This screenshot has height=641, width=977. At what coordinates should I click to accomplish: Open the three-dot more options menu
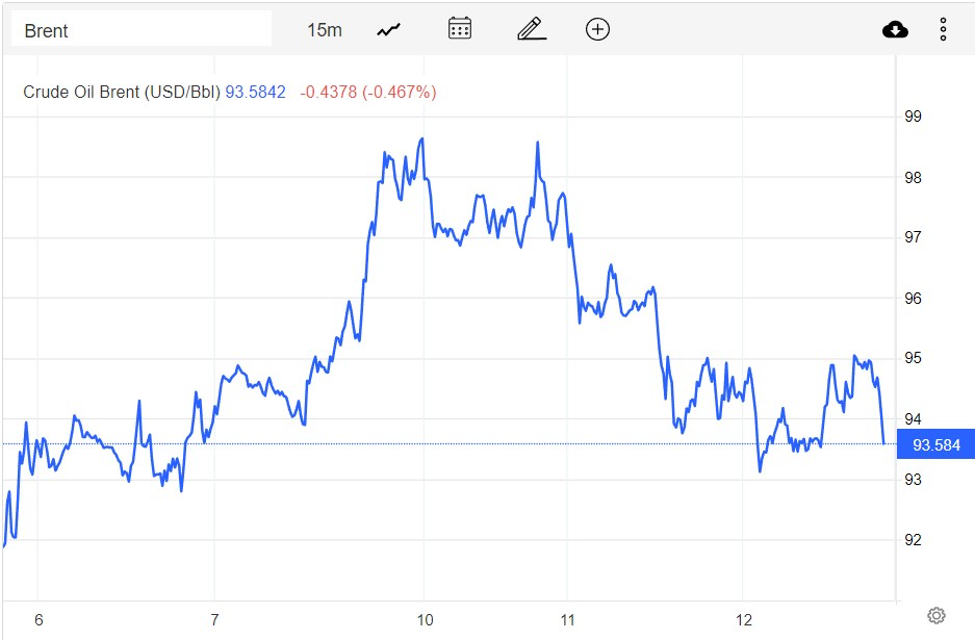(943, 30)
